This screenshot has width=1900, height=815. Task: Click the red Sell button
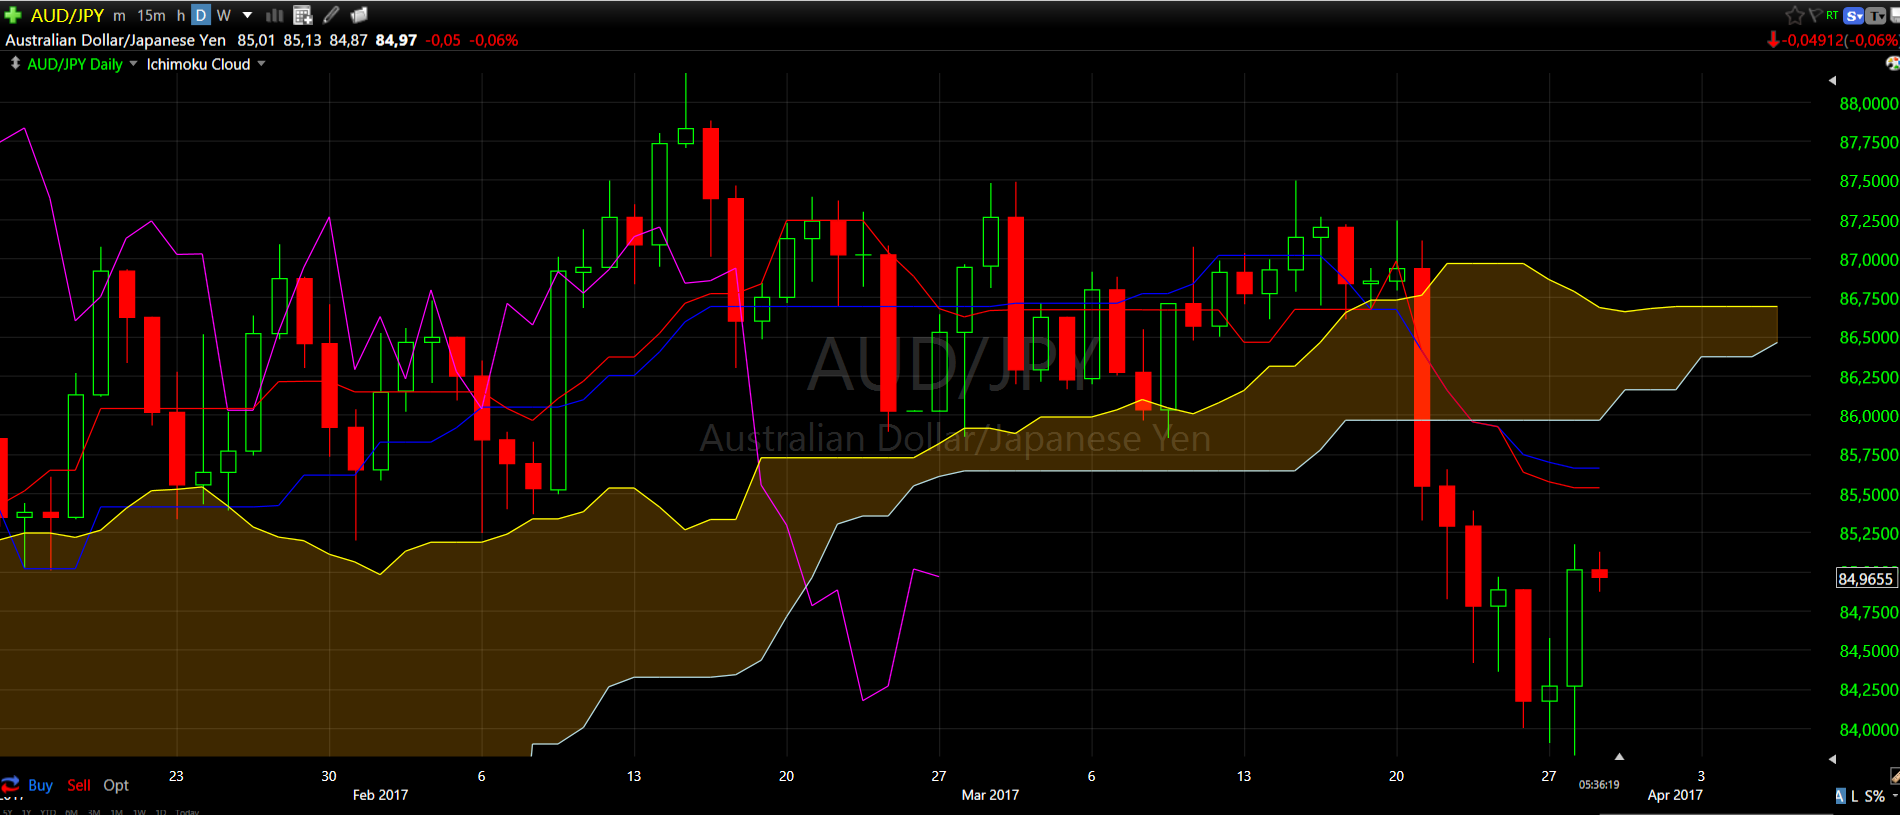[x=79, y=785]
